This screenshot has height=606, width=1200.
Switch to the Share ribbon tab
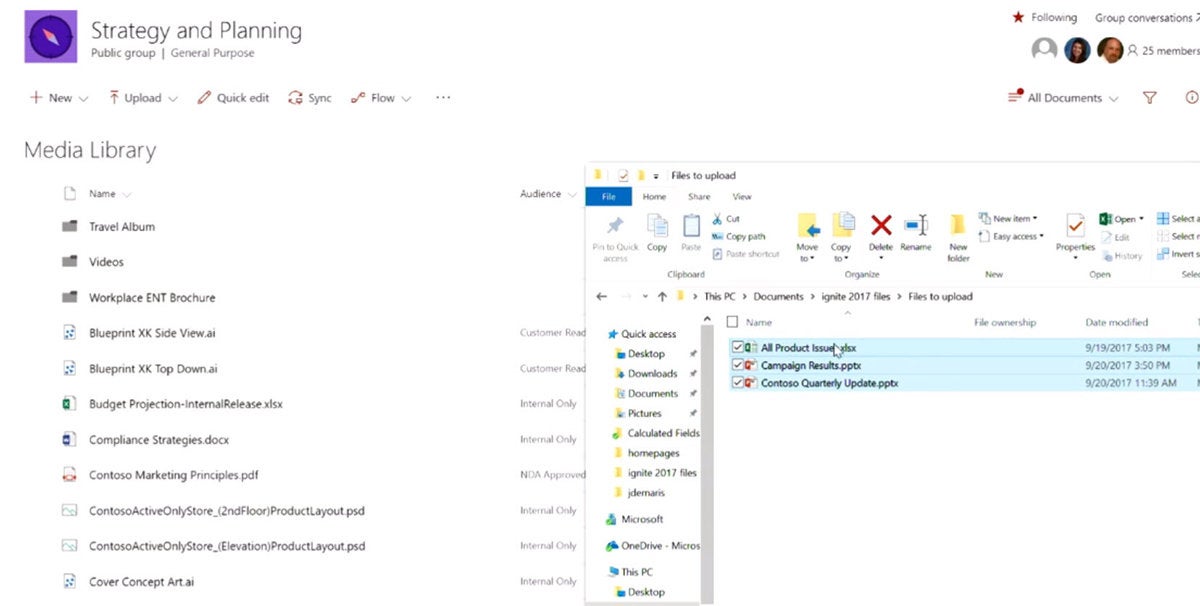(699, 197)
